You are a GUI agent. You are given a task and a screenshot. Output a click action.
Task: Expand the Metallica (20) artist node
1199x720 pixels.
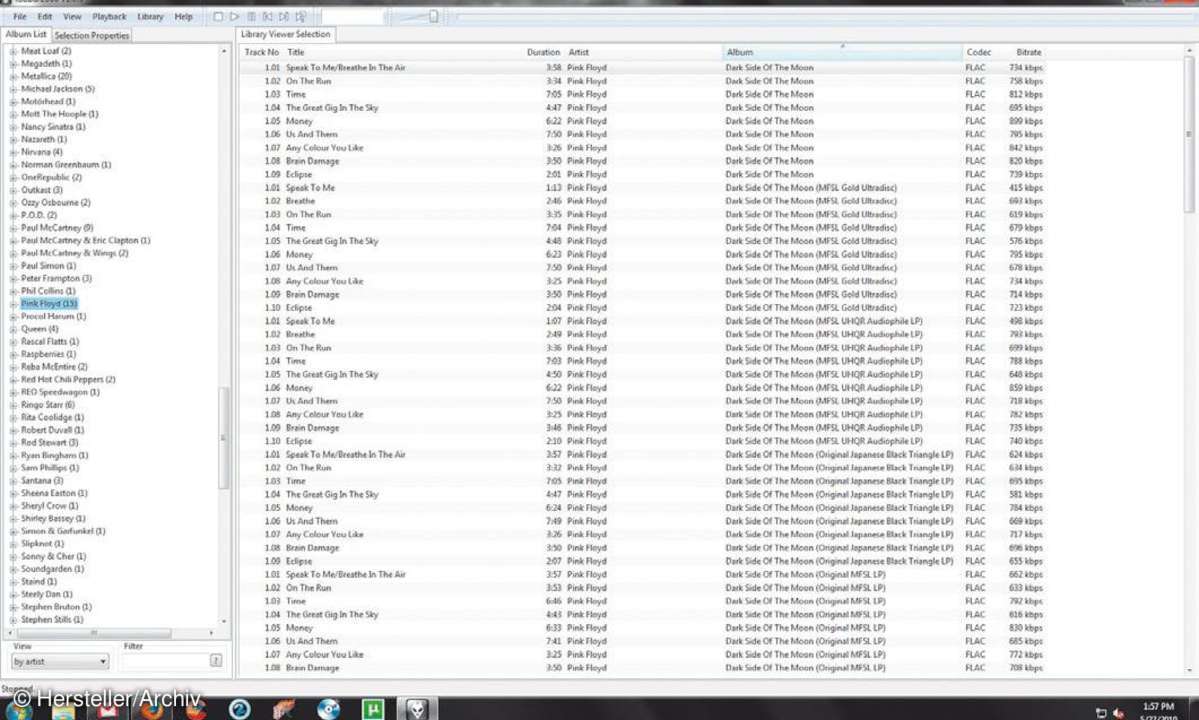pos(13,76)
